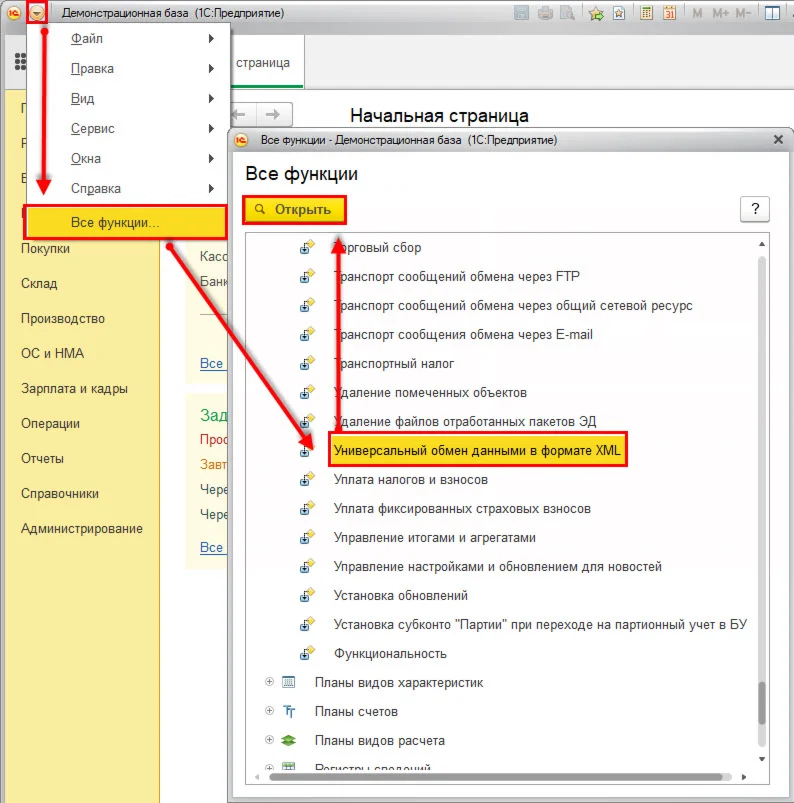The height and width of the screenshot is (803, 794).
Task: Open the Вид menu item
Action: pos(127,98)
